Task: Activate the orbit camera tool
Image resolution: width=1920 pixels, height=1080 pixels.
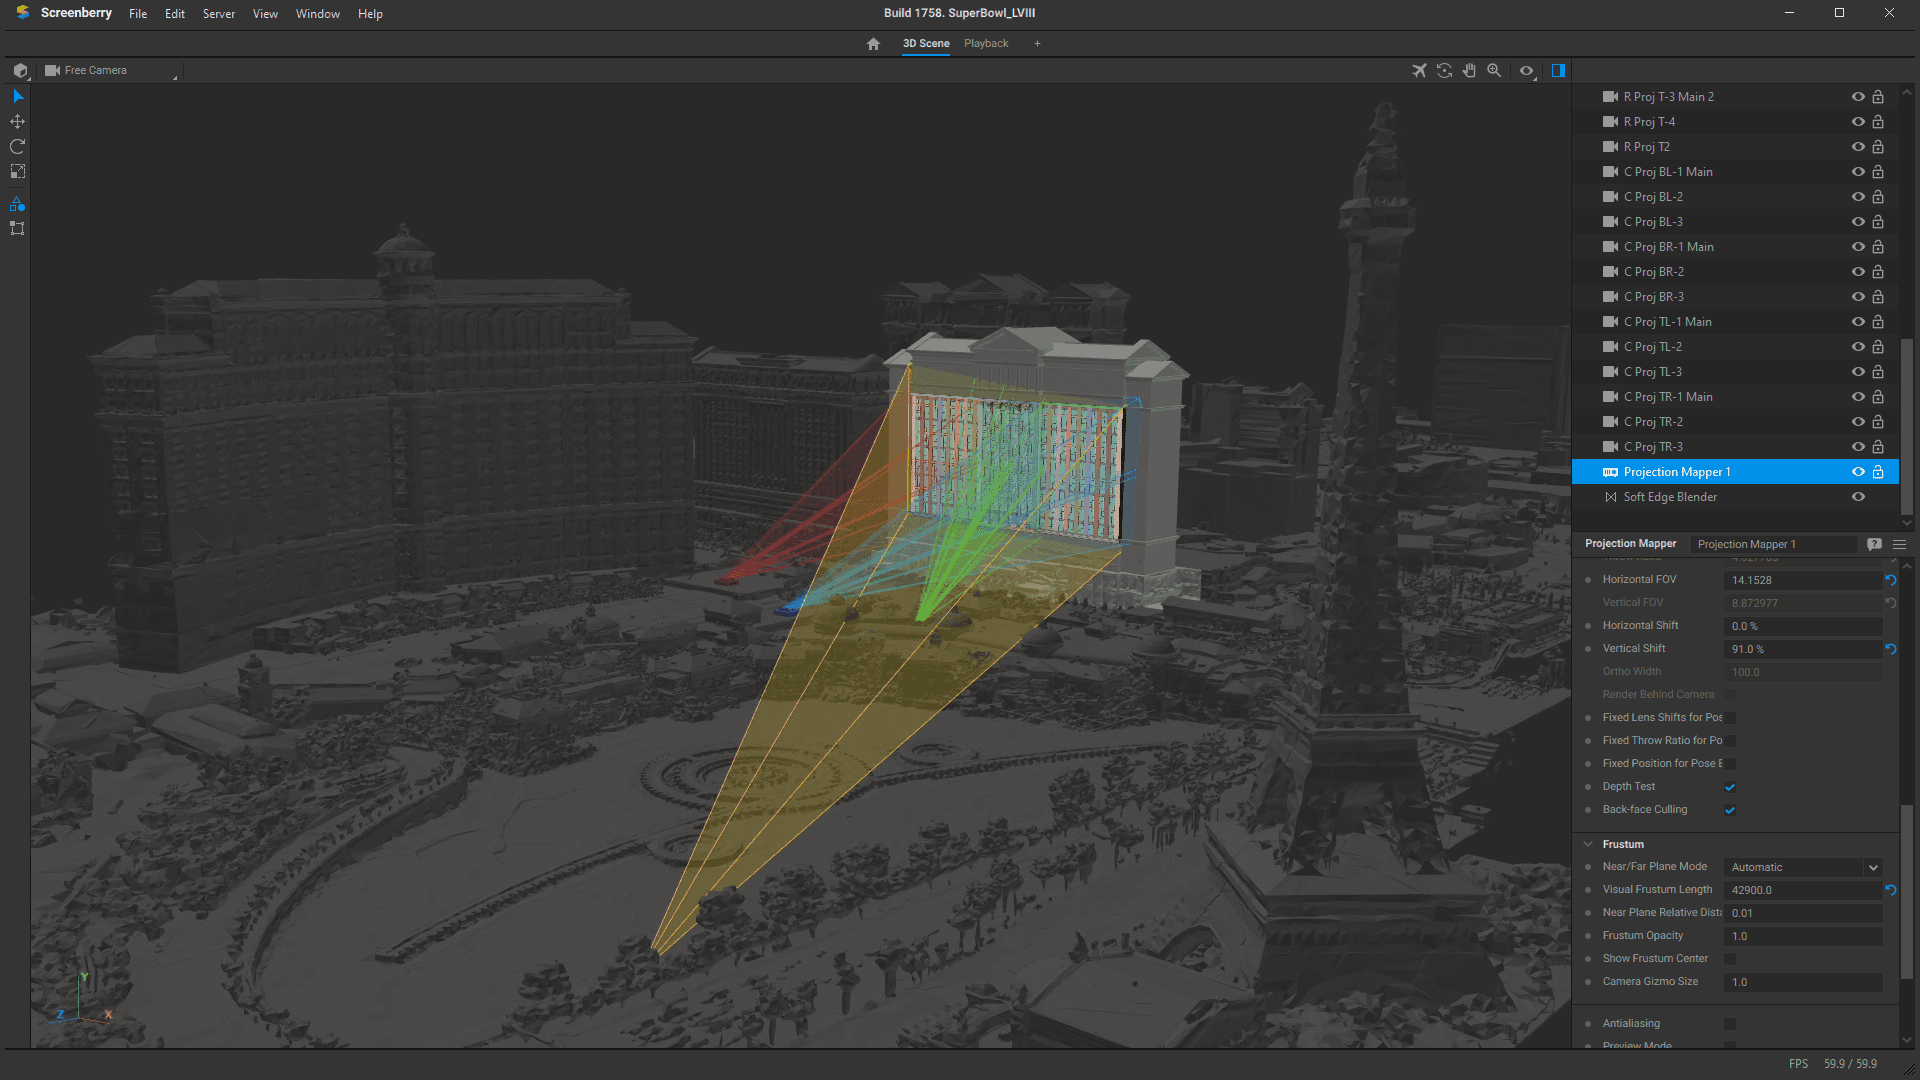Action: 1444,70
